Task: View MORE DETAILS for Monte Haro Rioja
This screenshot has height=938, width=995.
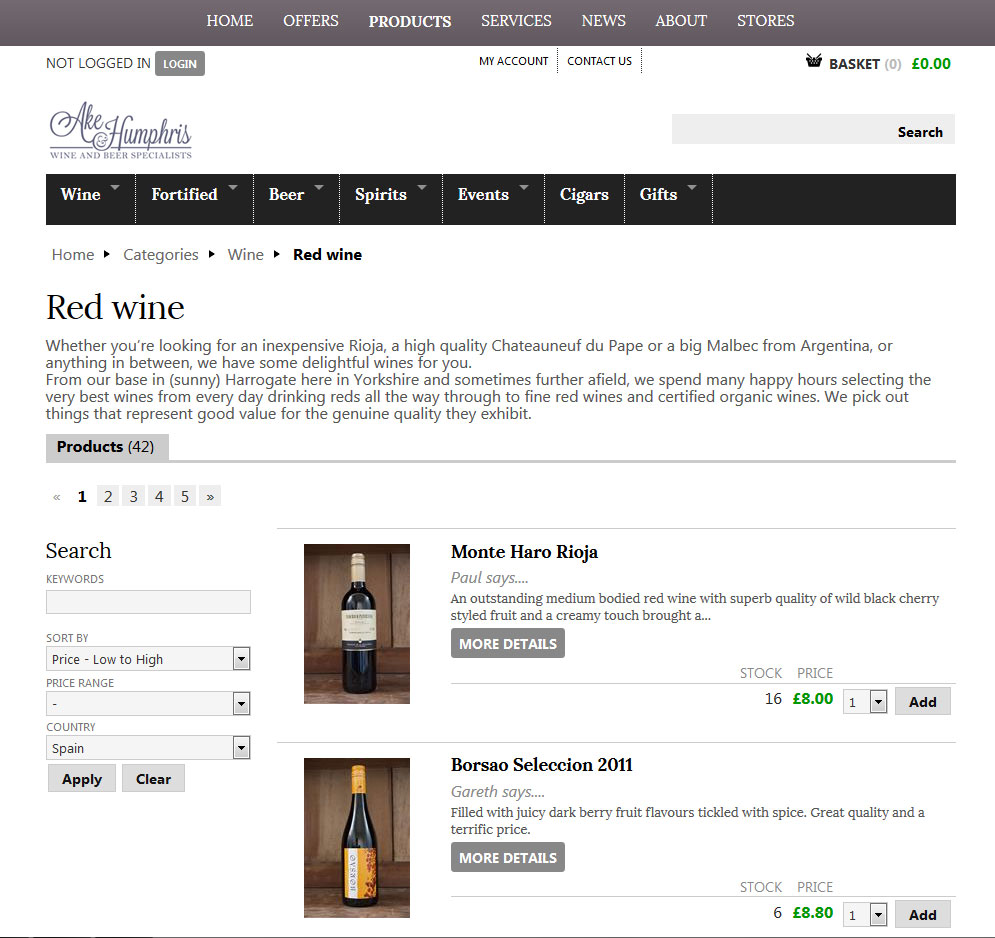Action: (x=508, y=644)
